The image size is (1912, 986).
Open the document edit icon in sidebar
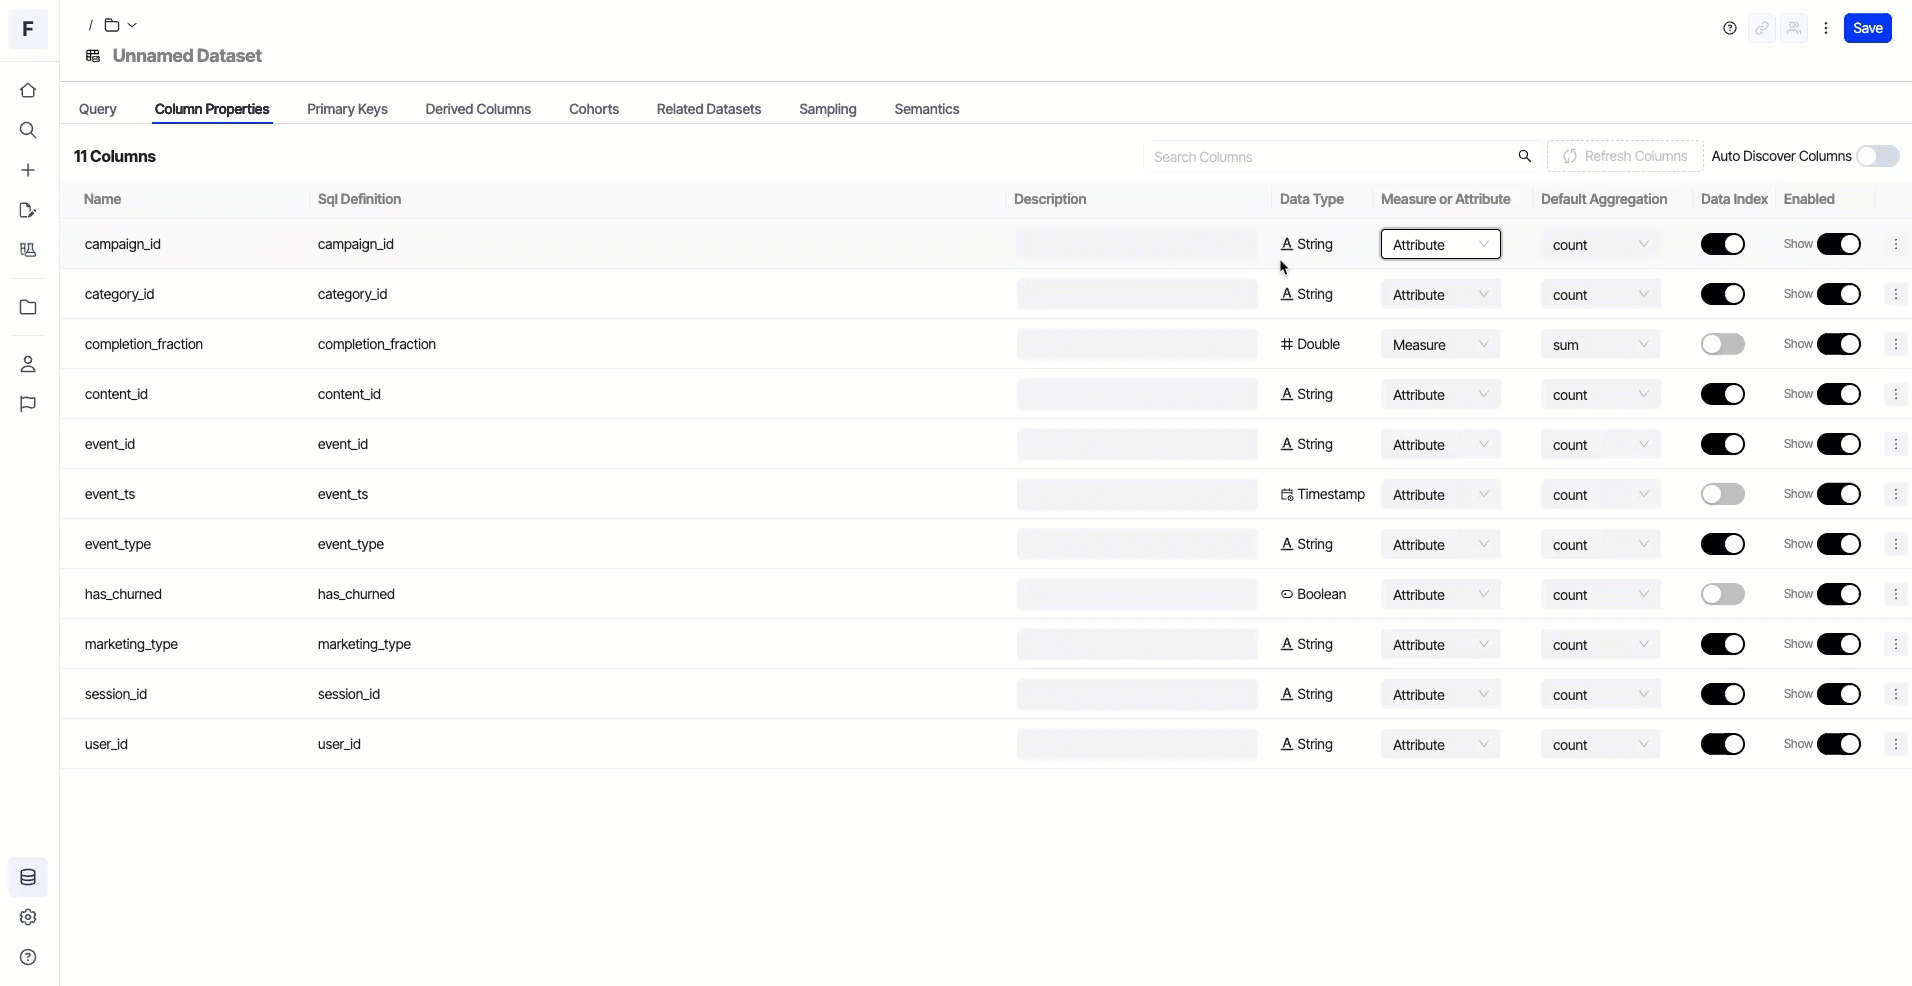point(28,210)
